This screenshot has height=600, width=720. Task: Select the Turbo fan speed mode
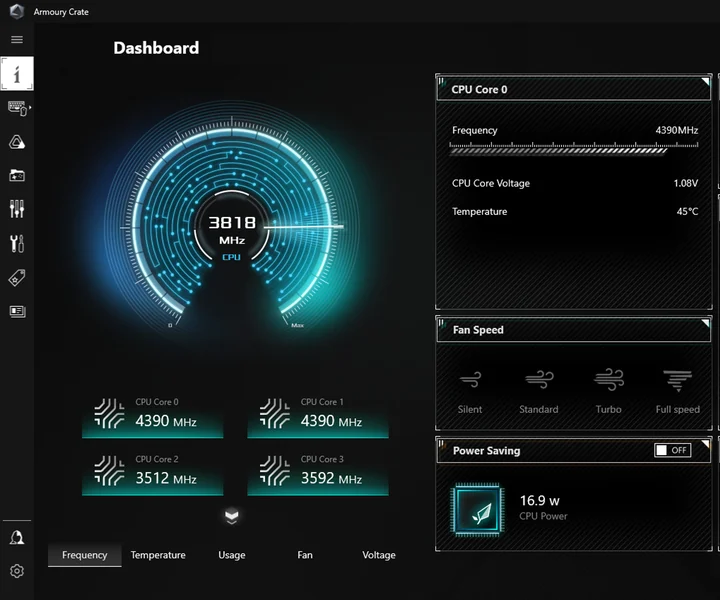coord(608,391)
